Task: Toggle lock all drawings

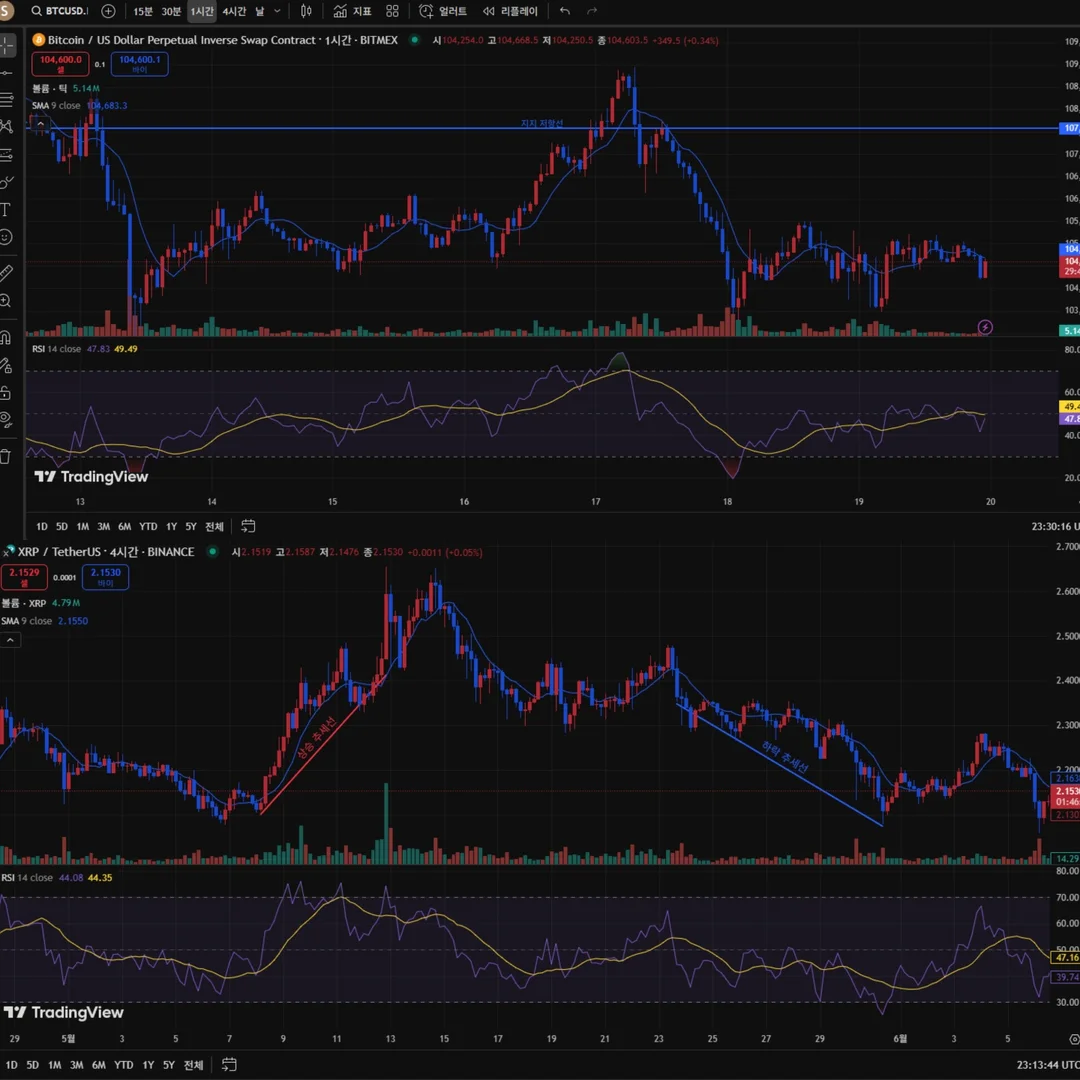Action: point(6,393)
